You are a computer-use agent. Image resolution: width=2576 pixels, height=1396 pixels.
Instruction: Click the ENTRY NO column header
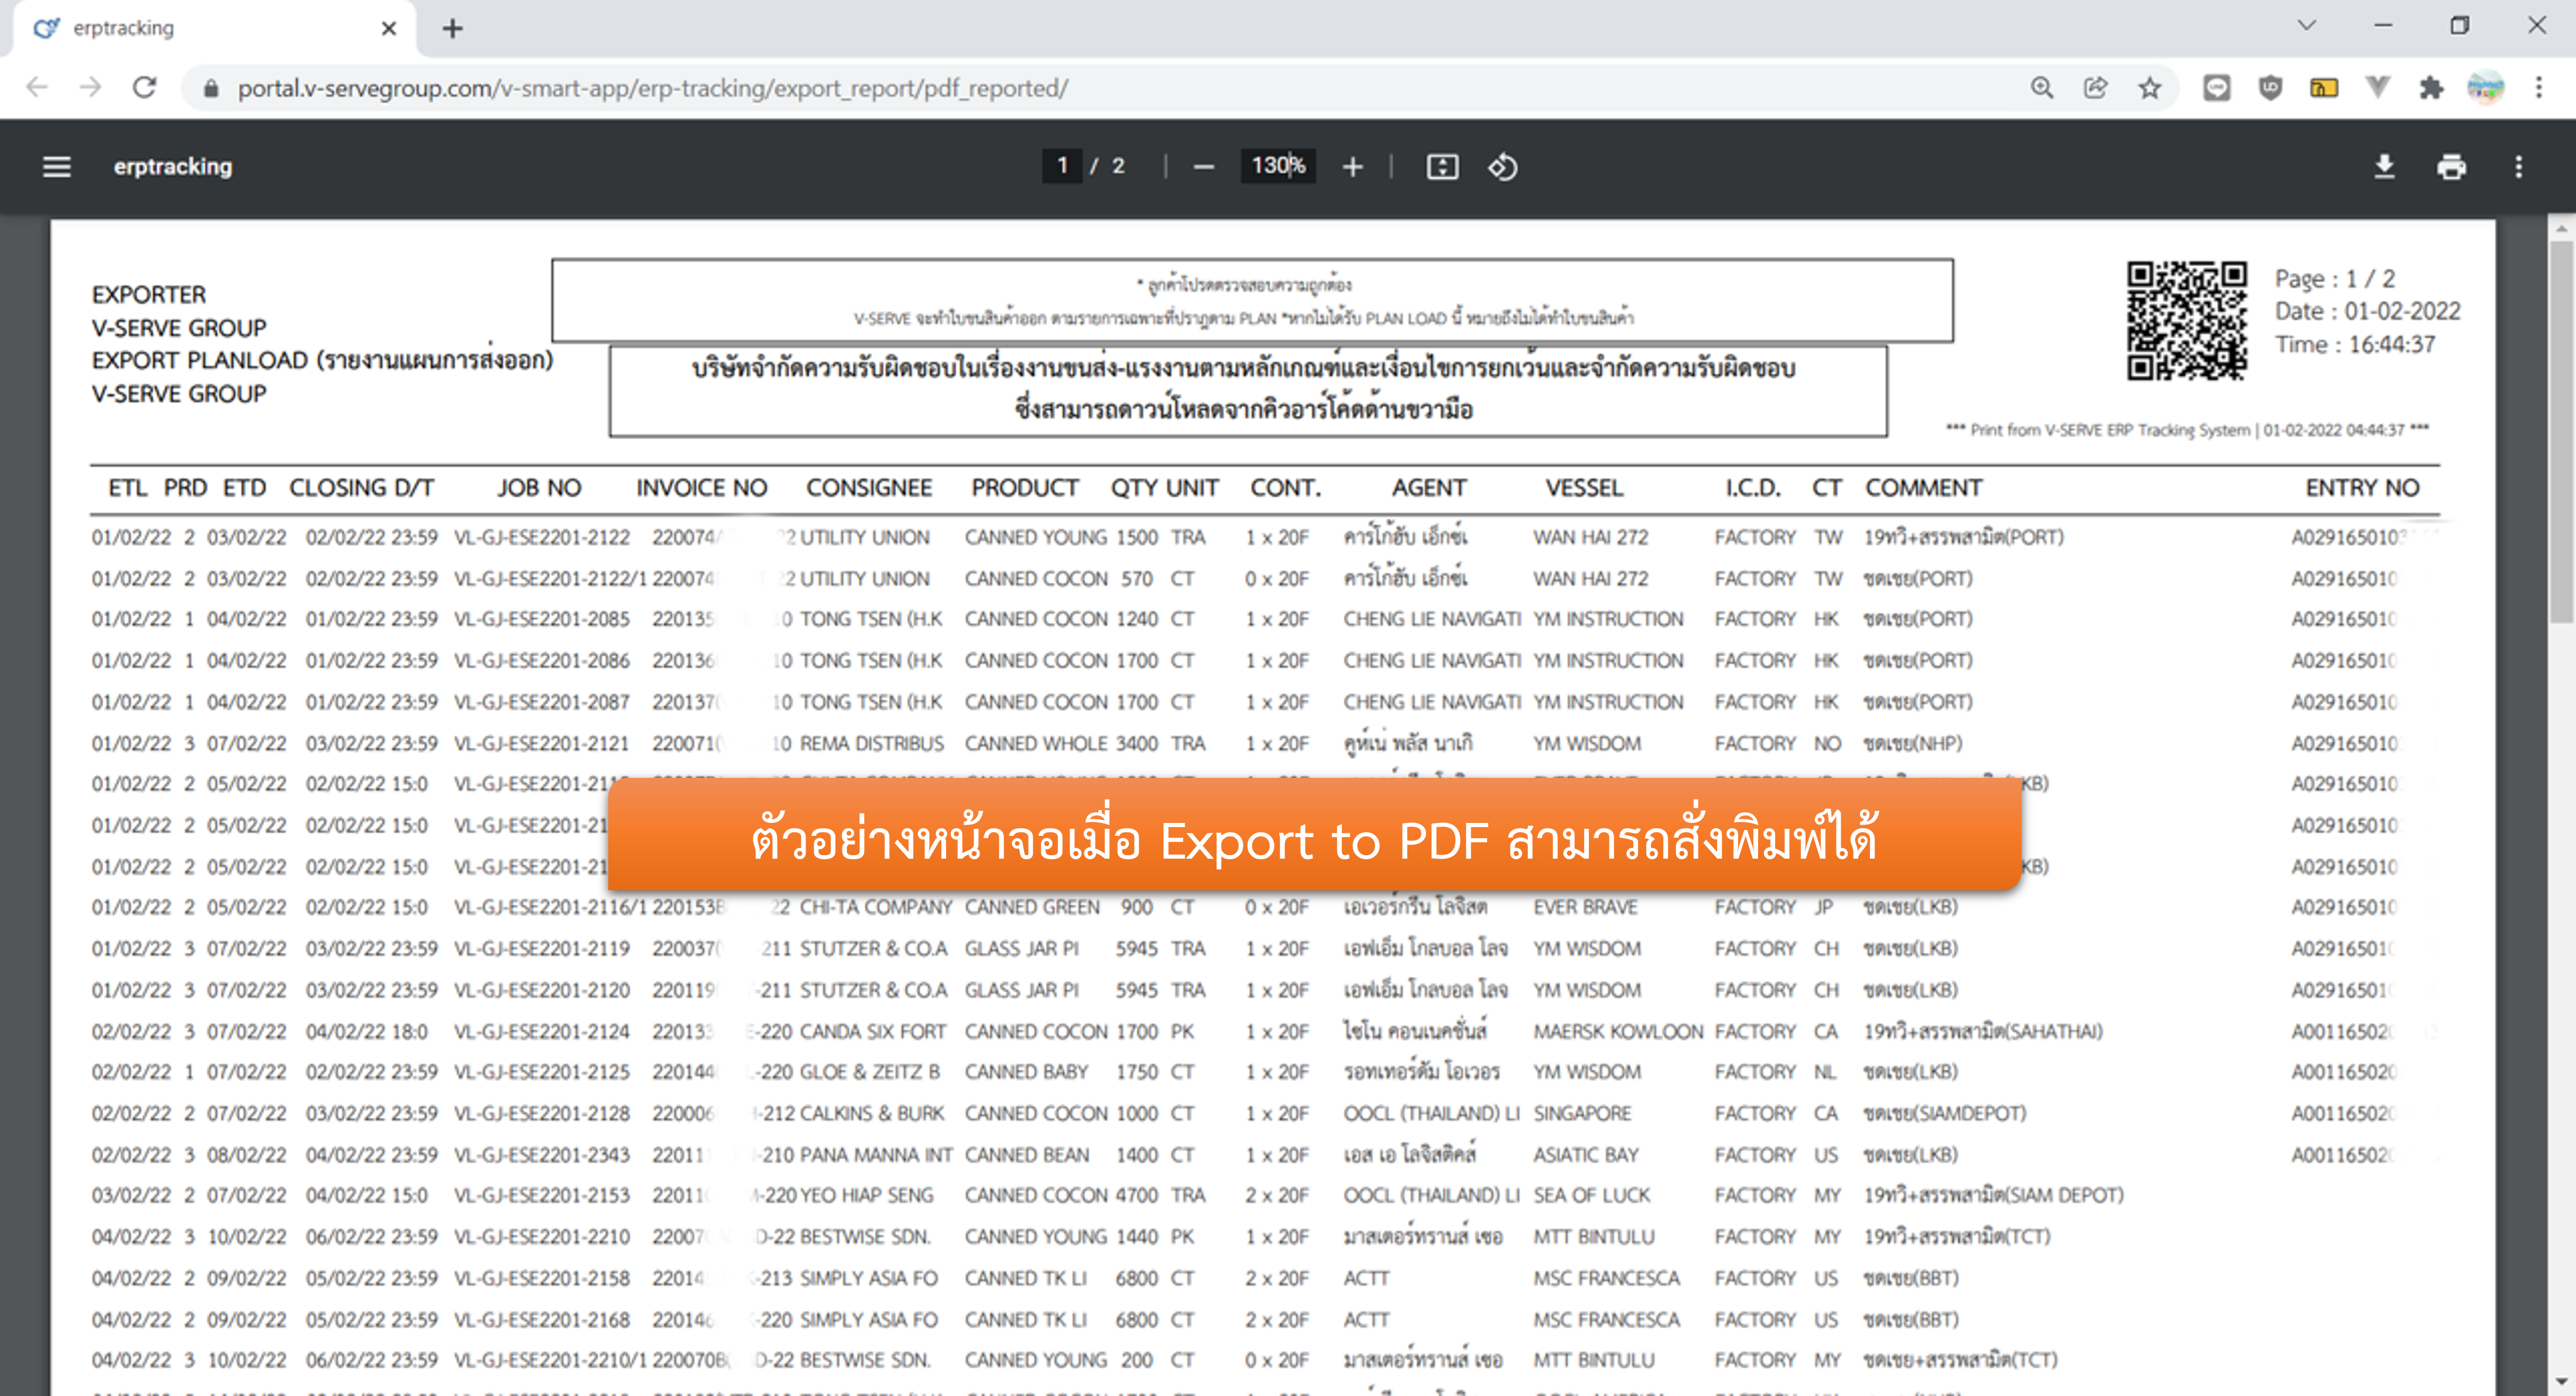[2362, 488]
